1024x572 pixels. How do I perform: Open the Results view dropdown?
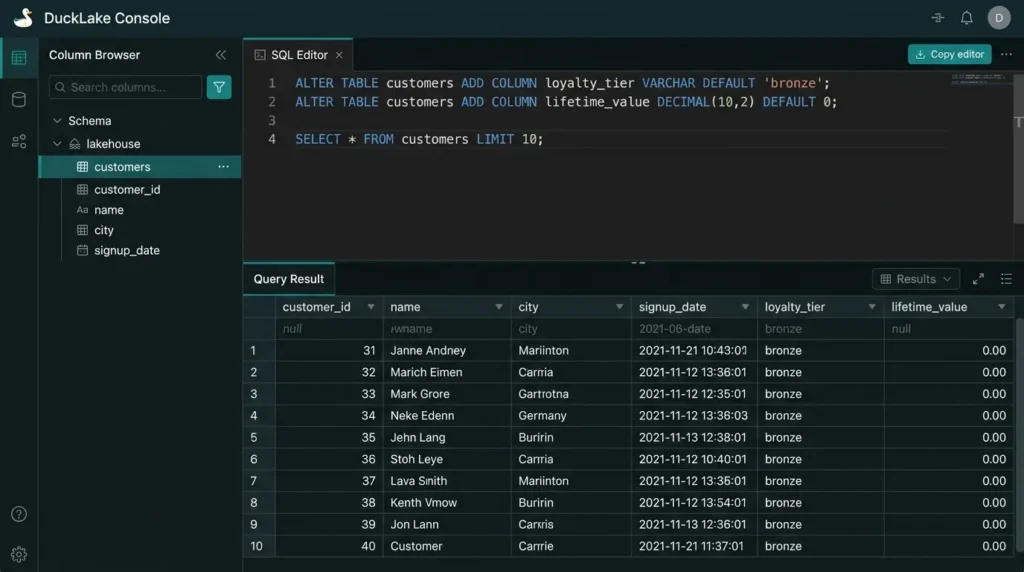[x=916, y=279]
